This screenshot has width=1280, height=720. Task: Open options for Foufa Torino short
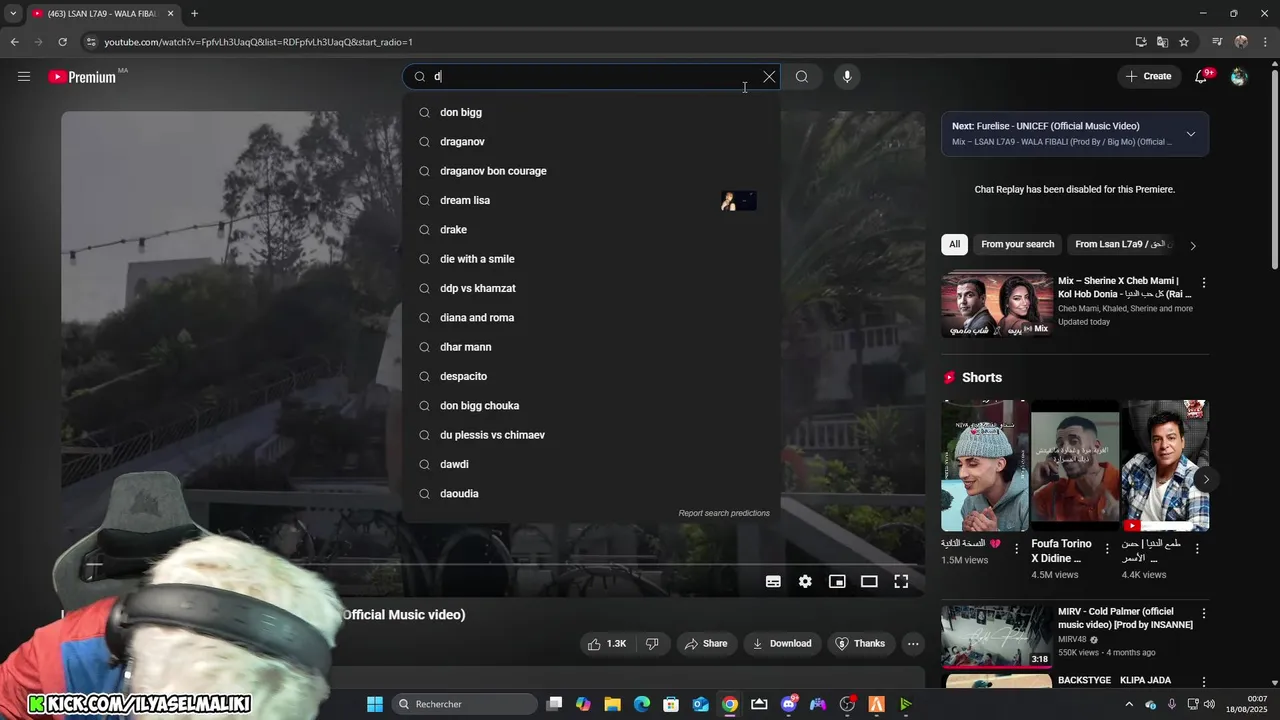click(1106, 549)
